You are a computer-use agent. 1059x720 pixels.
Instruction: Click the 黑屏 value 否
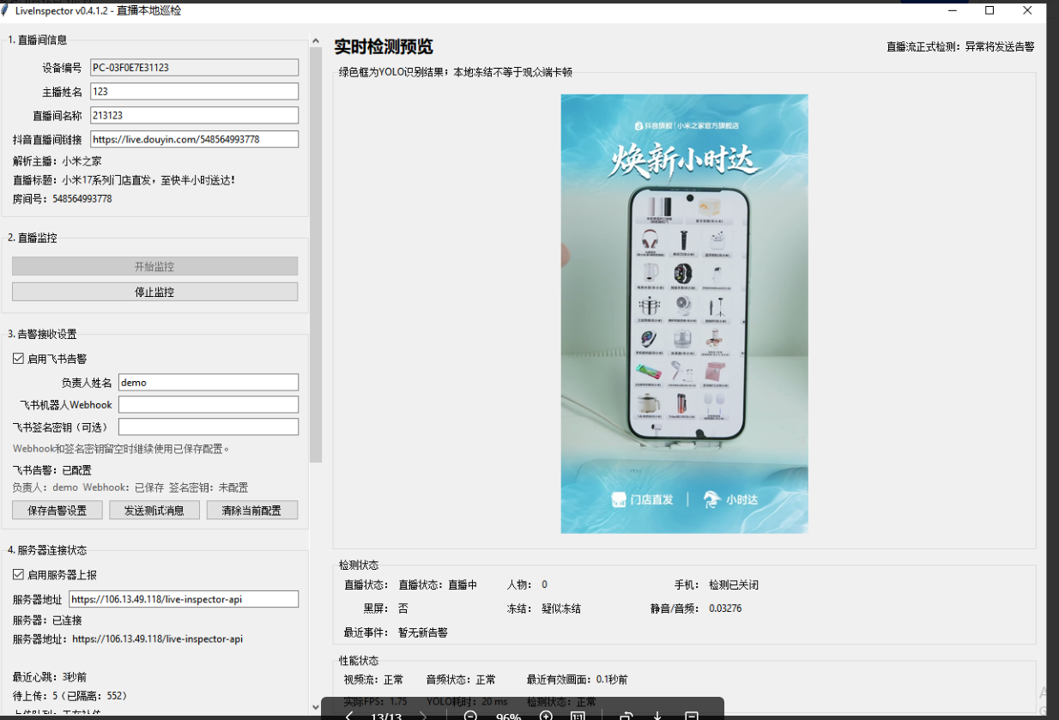403,609
